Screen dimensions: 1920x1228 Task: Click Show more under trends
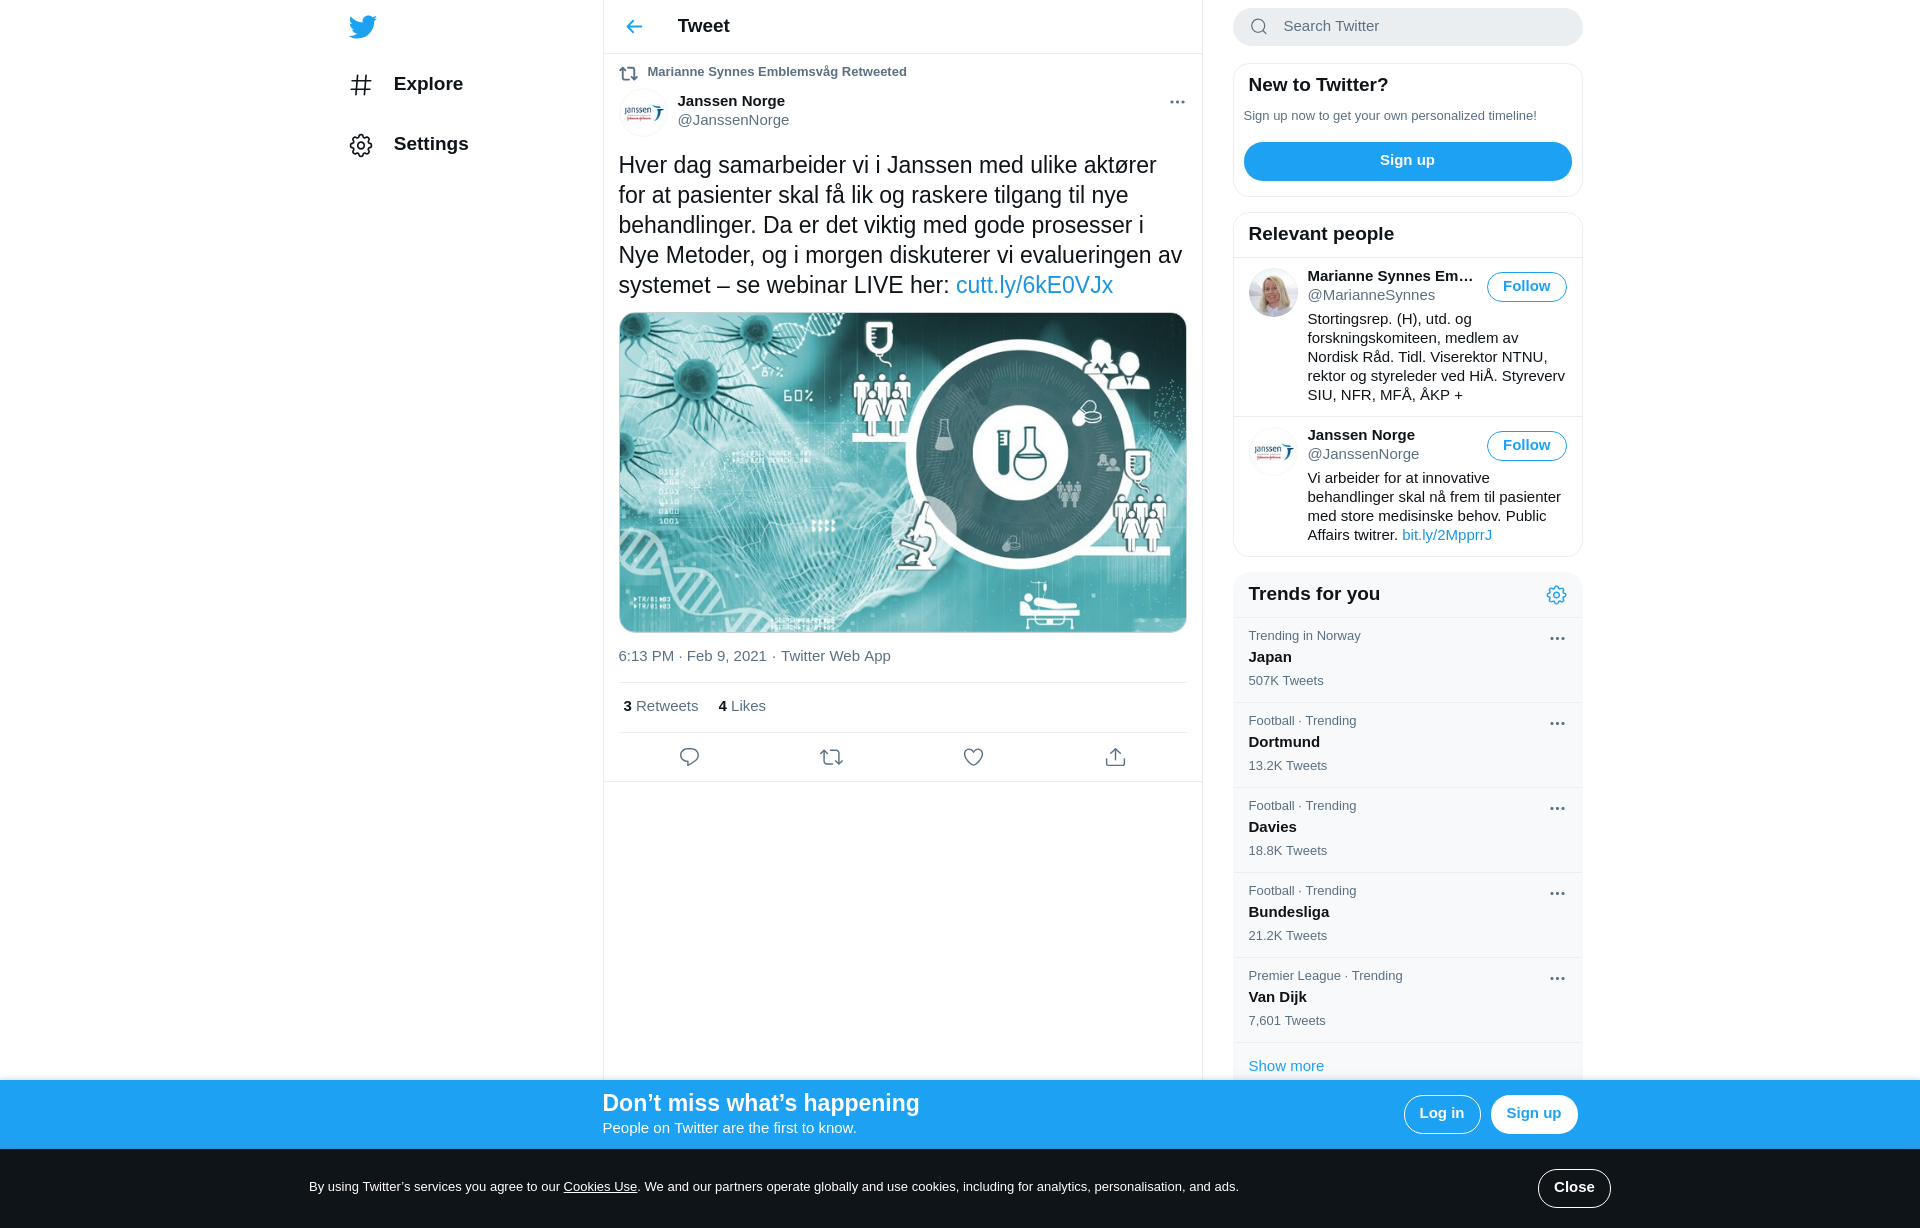pos(1286,1066)
